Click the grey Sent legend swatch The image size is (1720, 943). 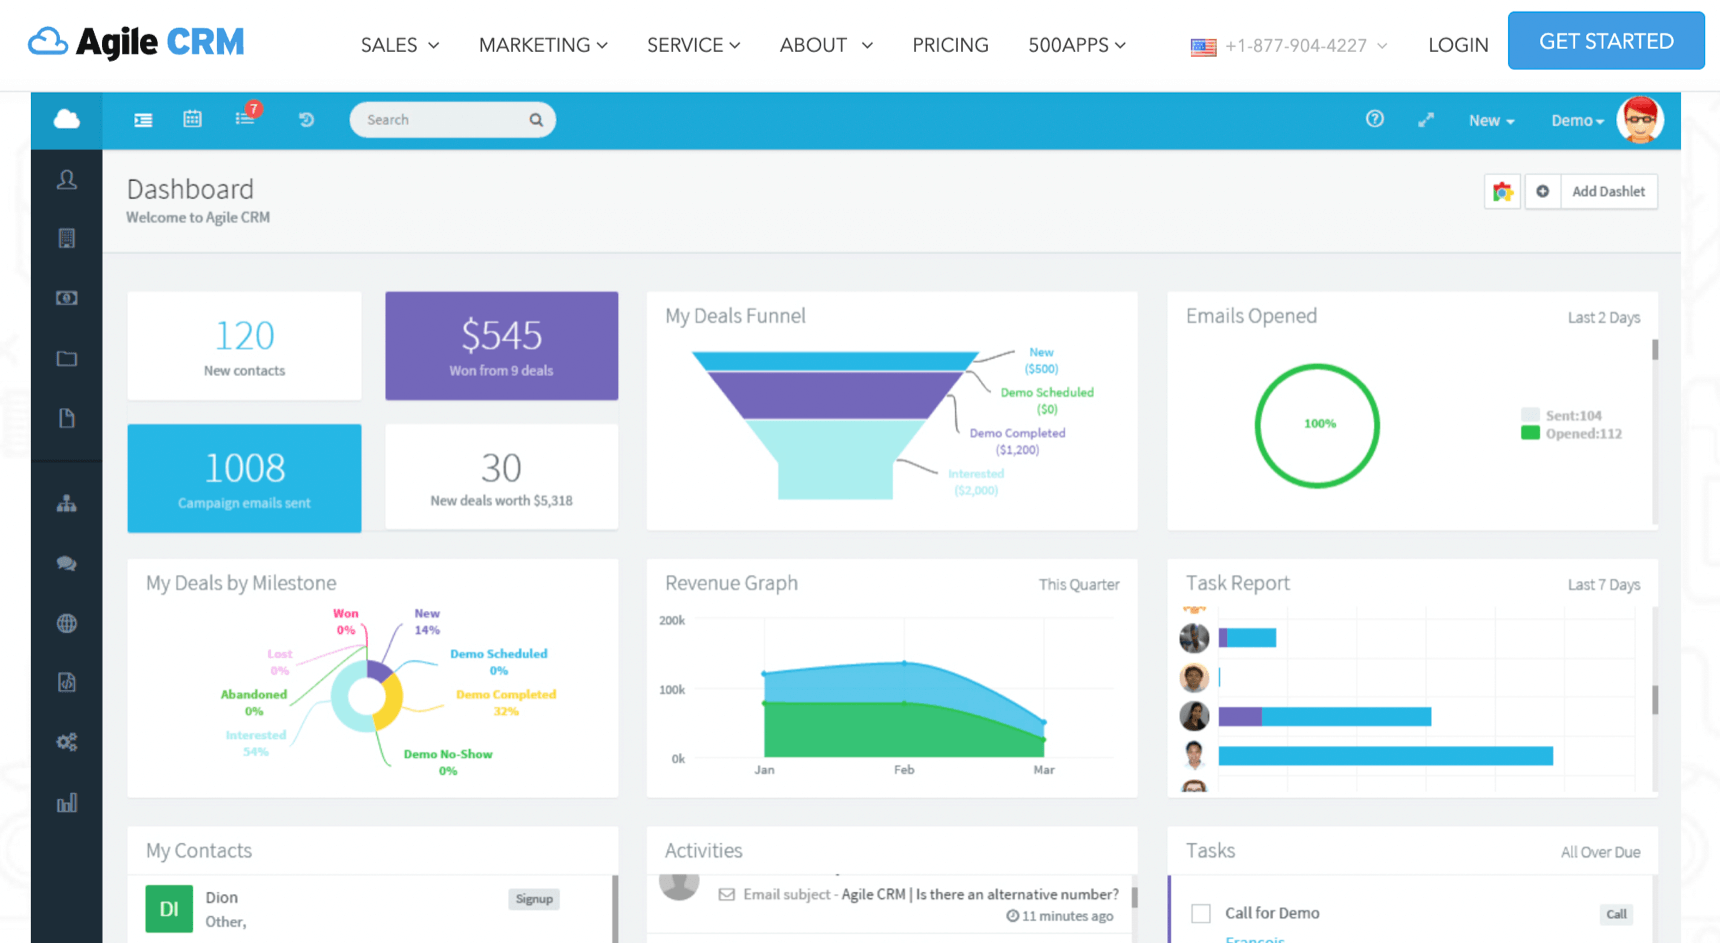pyautogui.click(x=1530, y=415)
